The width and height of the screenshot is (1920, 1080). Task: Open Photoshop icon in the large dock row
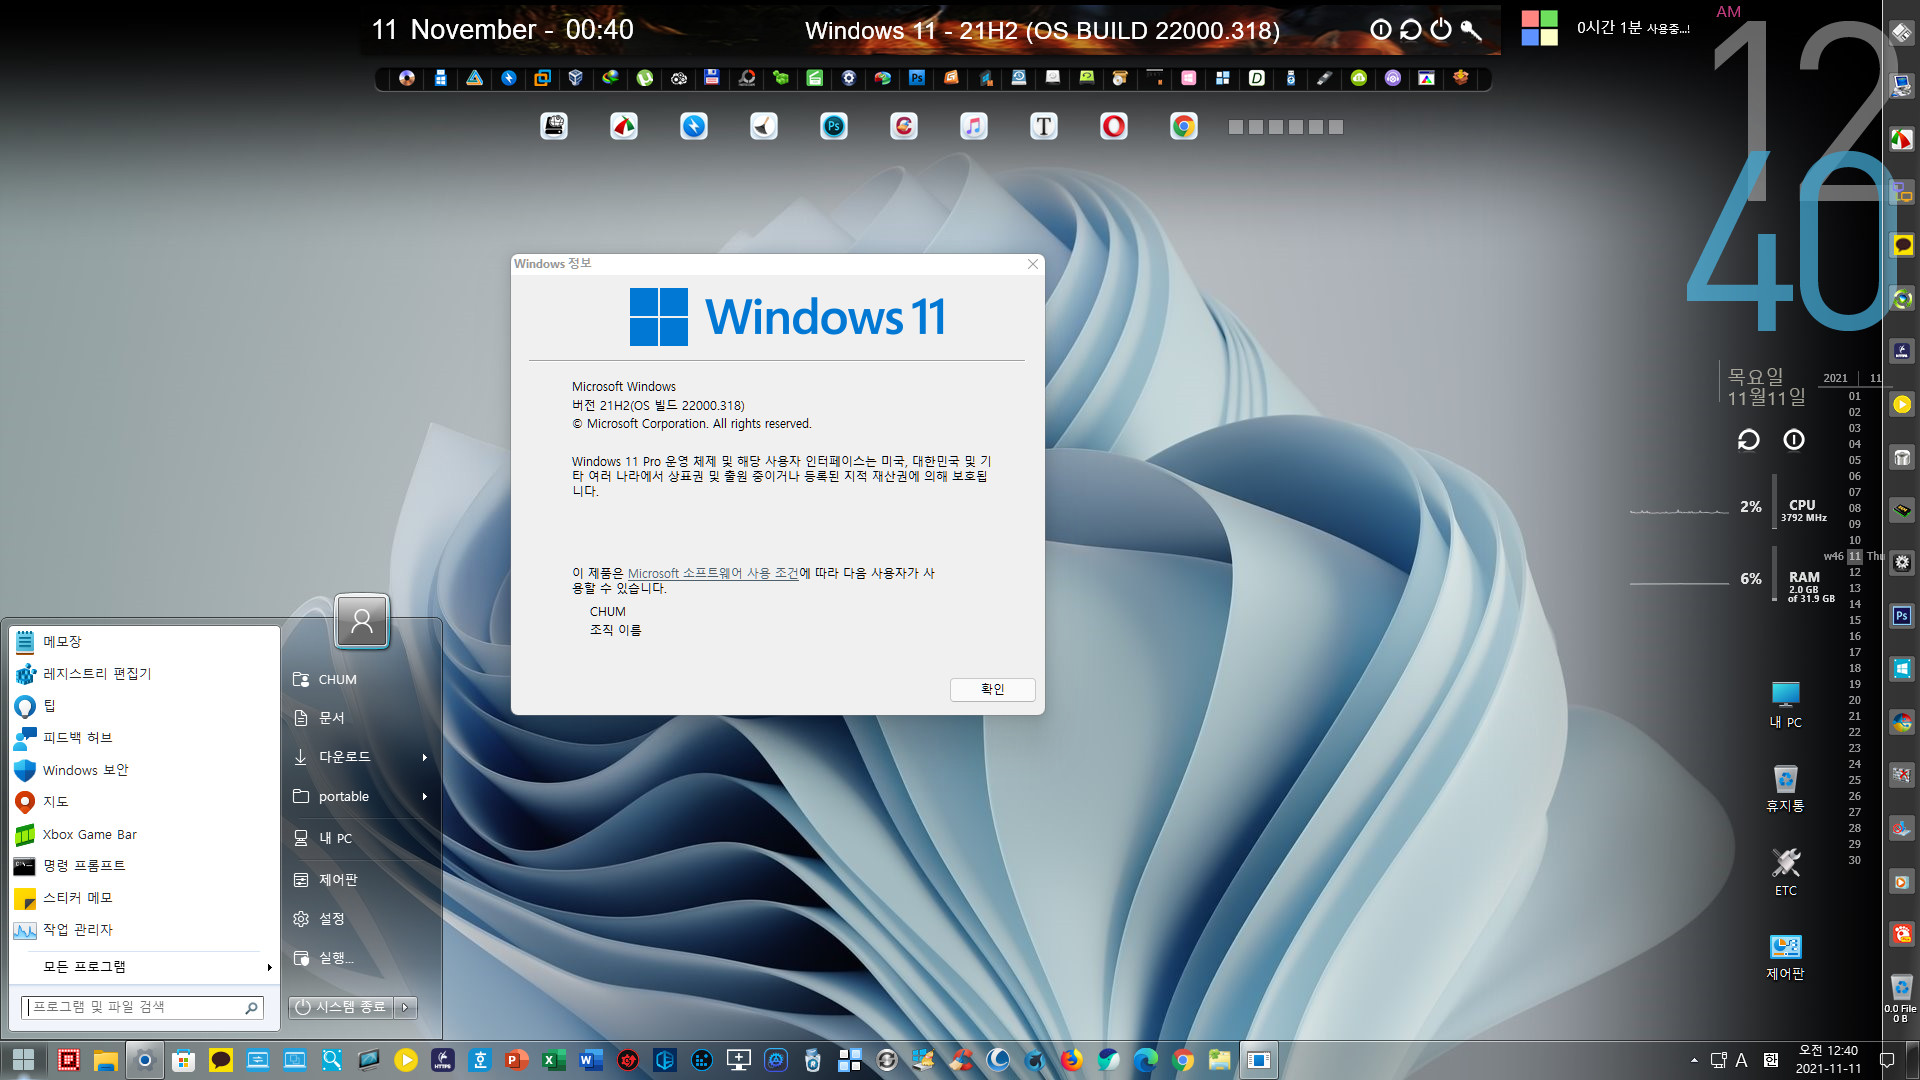pyautogui.click(x=834, y=126)
